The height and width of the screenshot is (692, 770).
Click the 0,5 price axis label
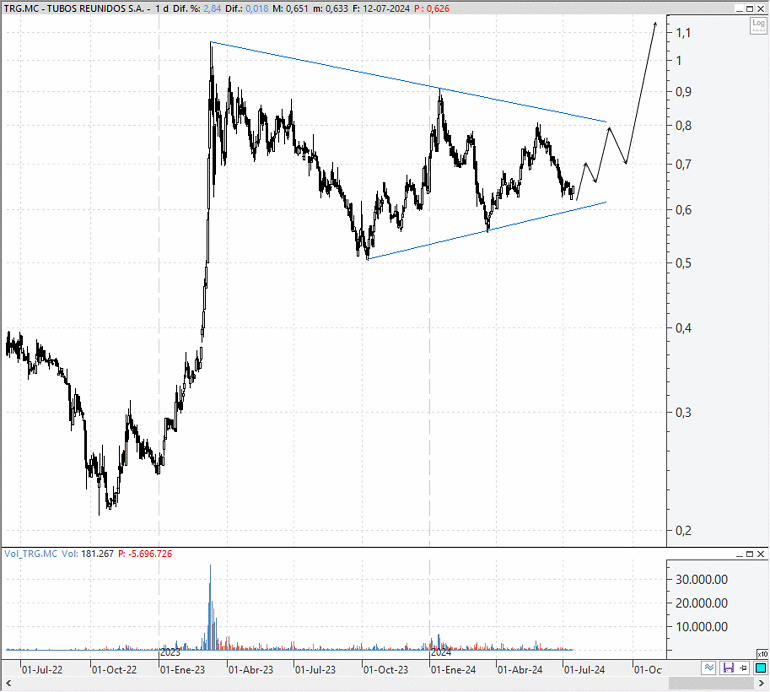pyautogui.click(x=684, y=263)
